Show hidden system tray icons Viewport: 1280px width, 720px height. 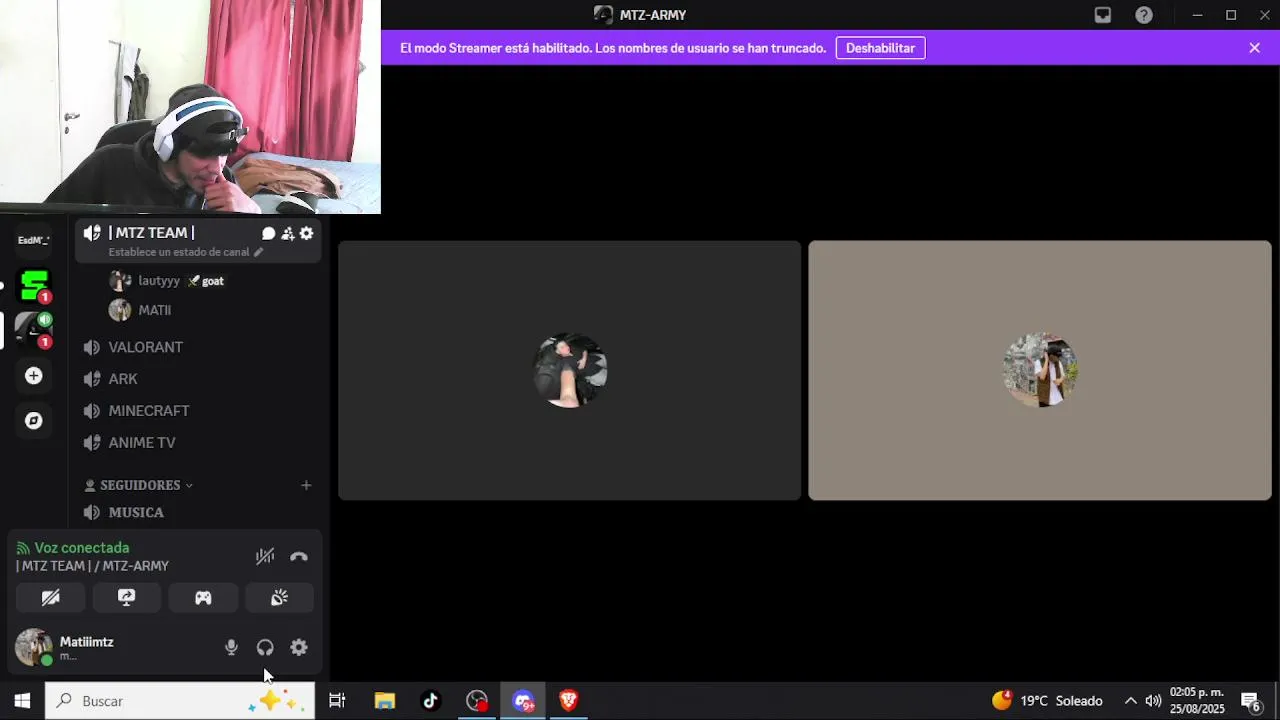[x=1130, y=701]
